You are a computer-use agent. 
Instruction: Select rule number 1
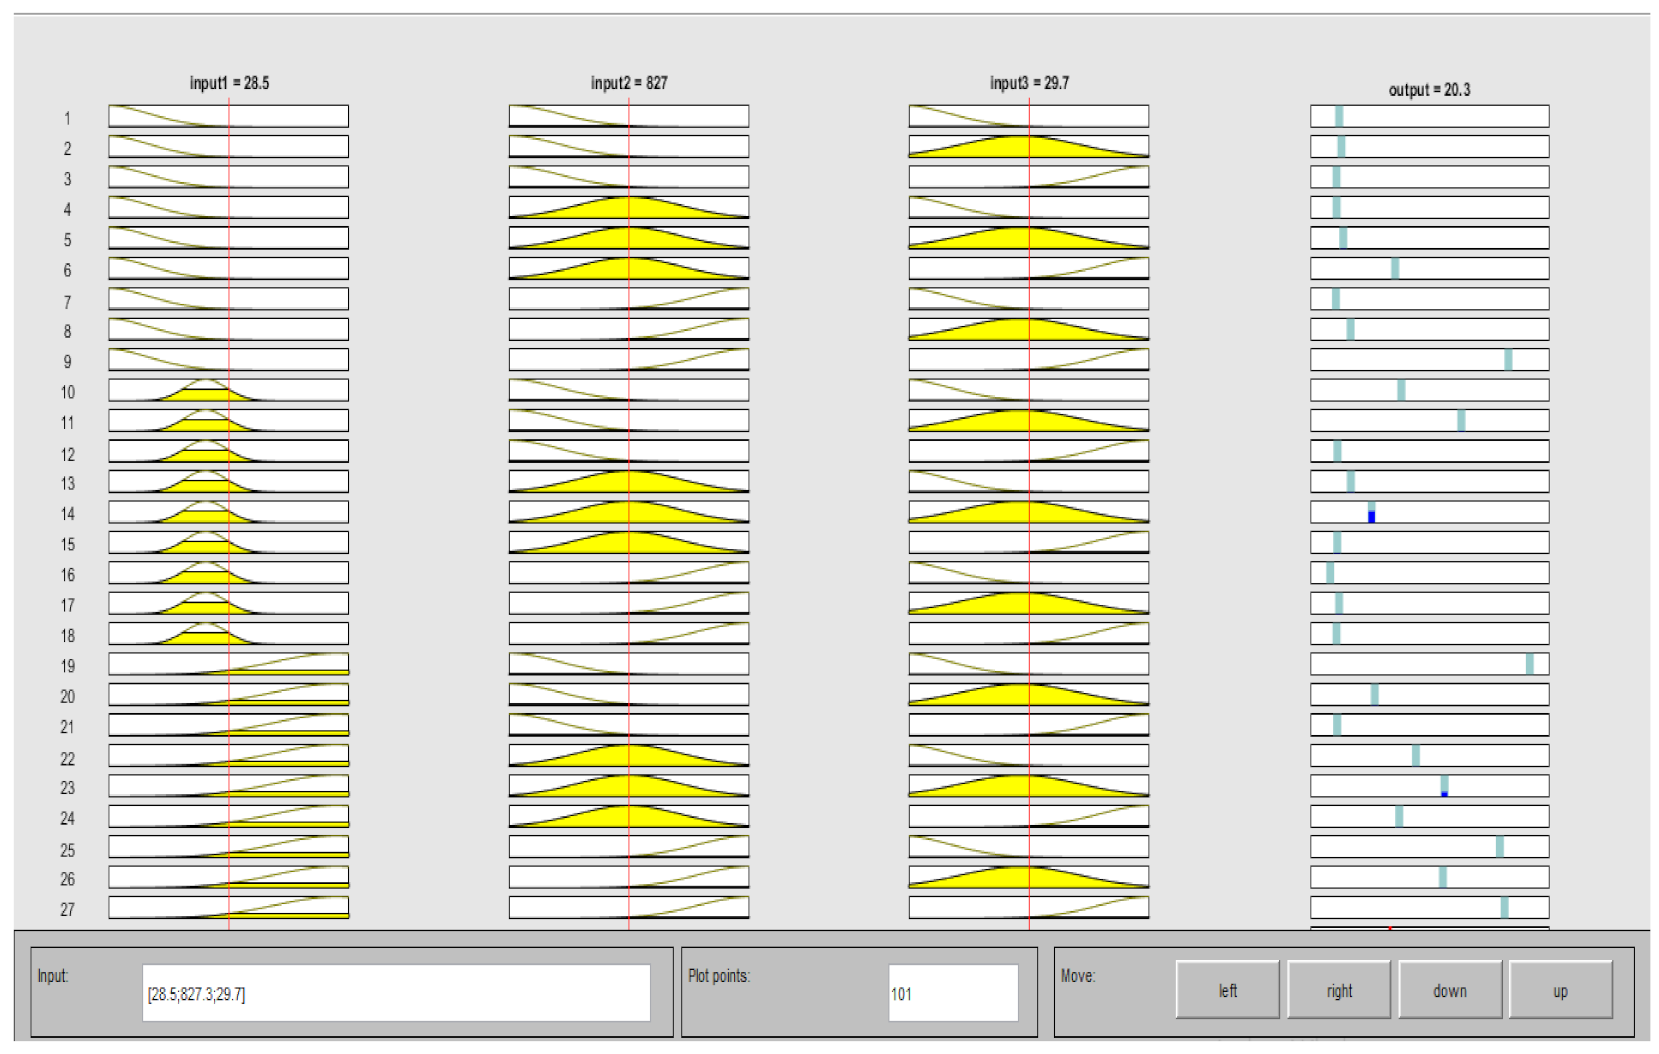coord(68,118)
